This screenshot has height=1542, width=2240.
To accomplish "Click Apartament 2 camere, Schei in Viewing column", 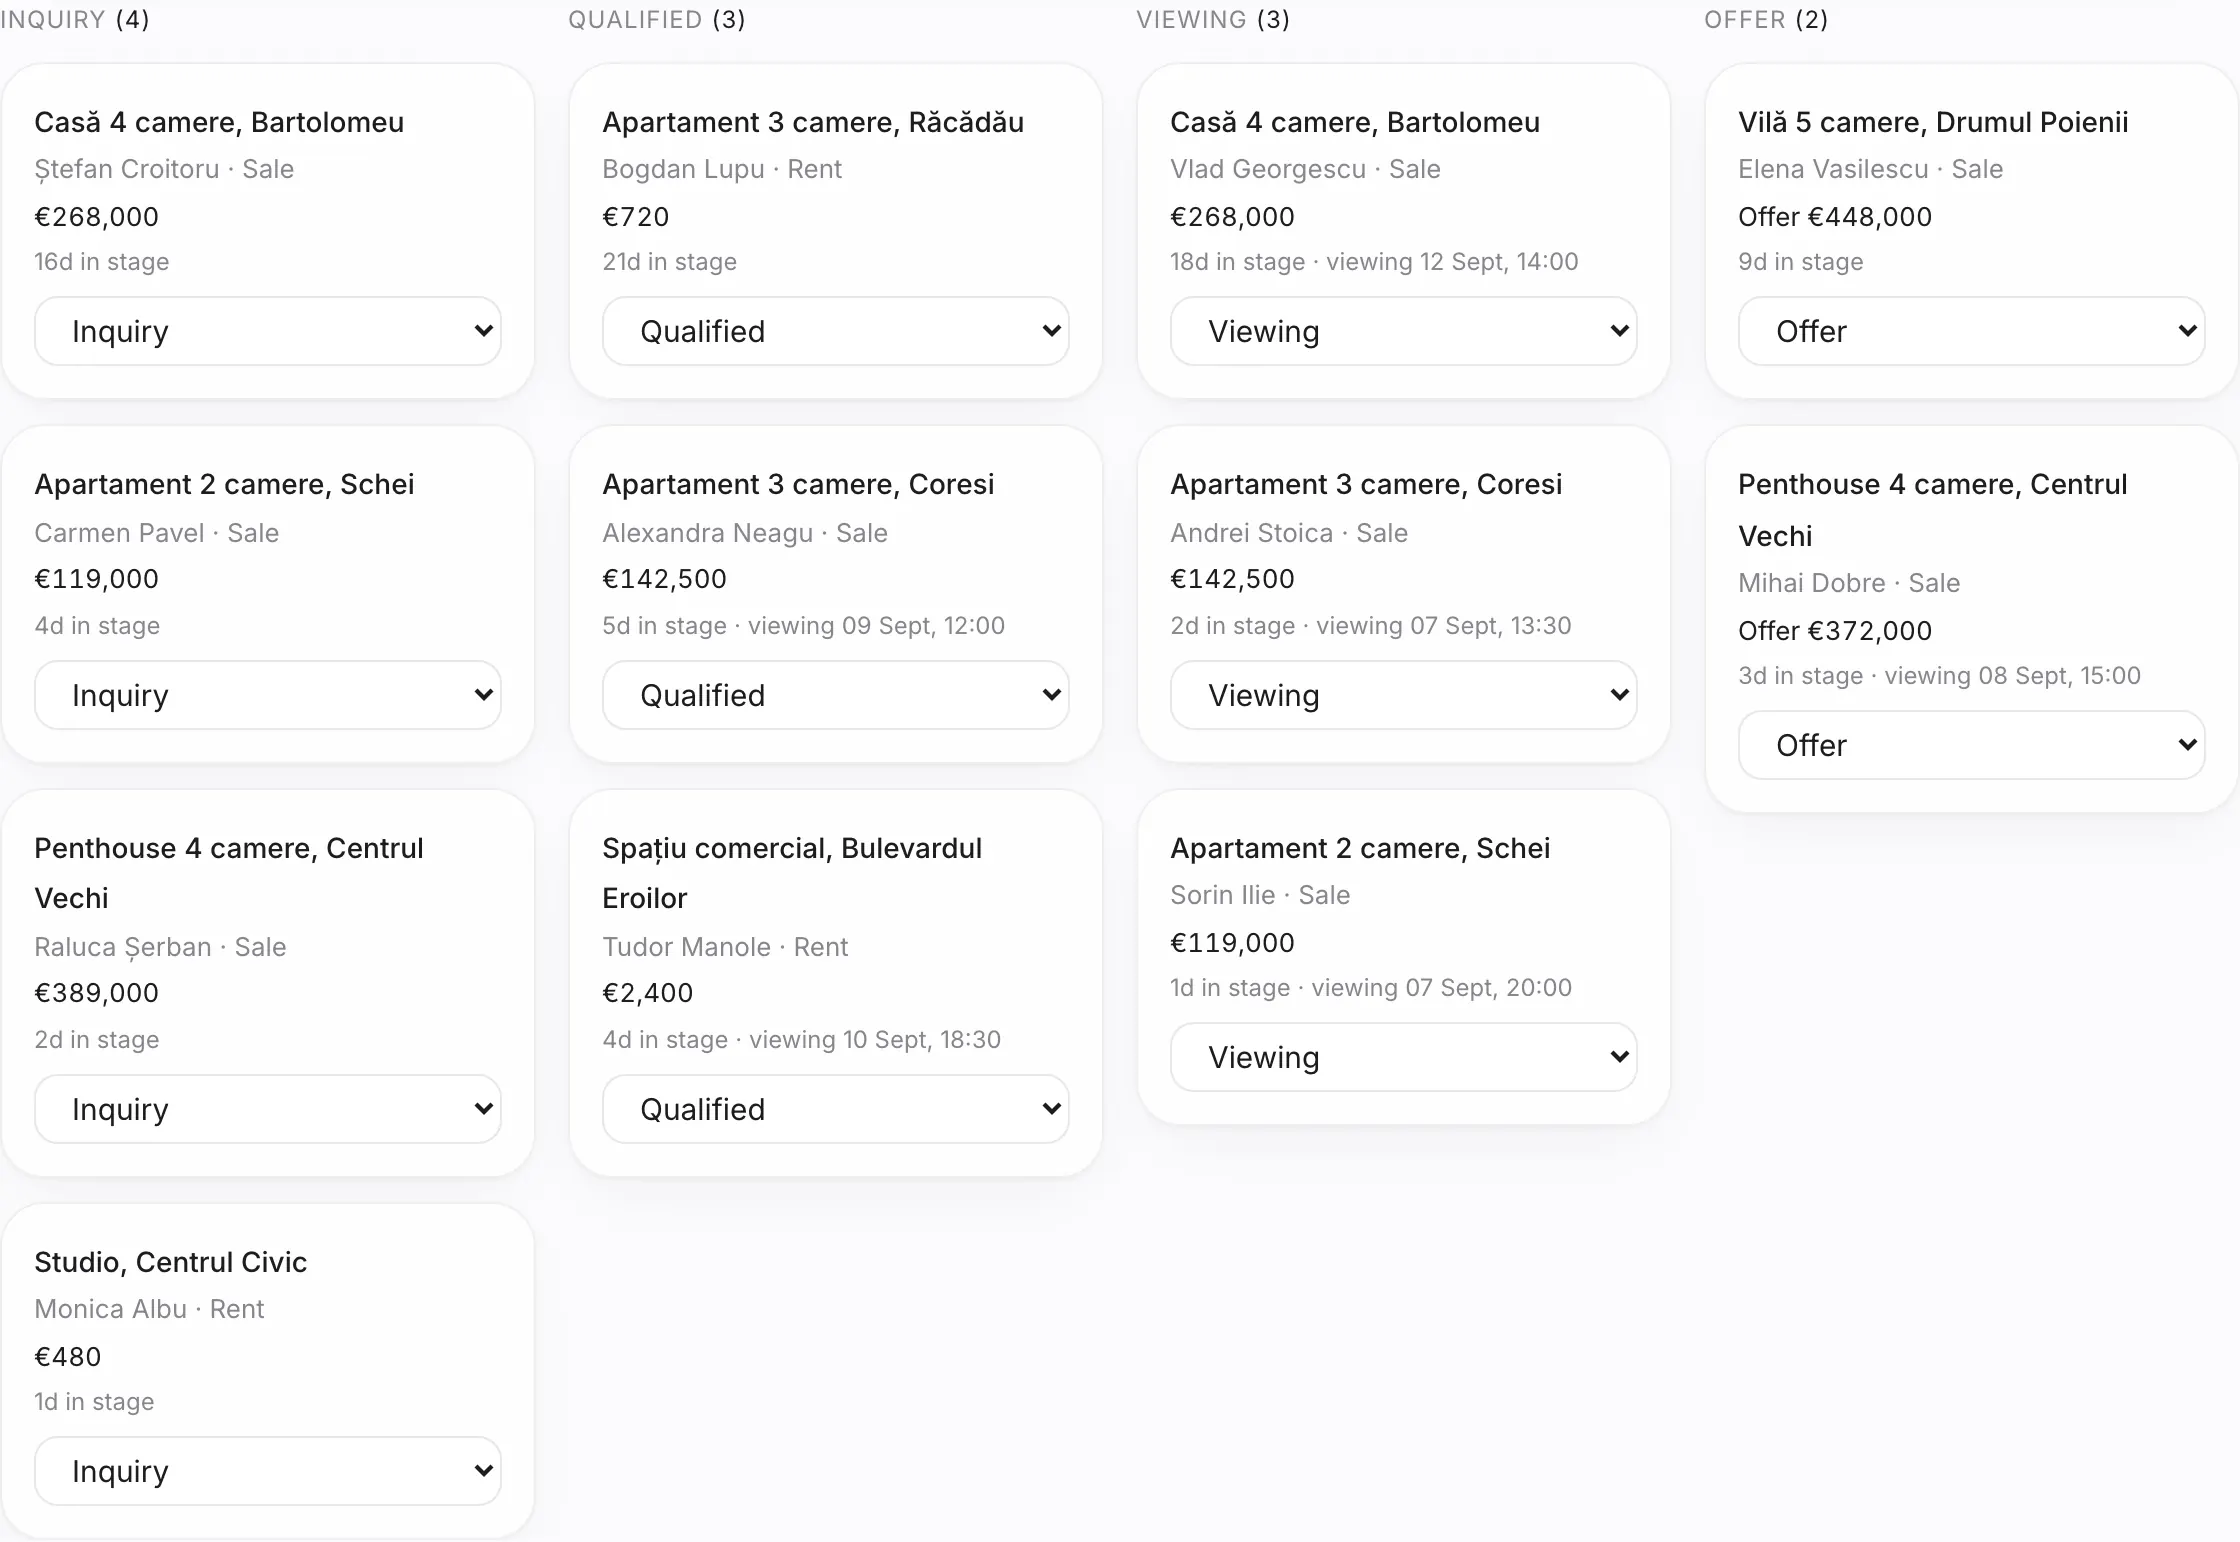I will point(1360,848).
